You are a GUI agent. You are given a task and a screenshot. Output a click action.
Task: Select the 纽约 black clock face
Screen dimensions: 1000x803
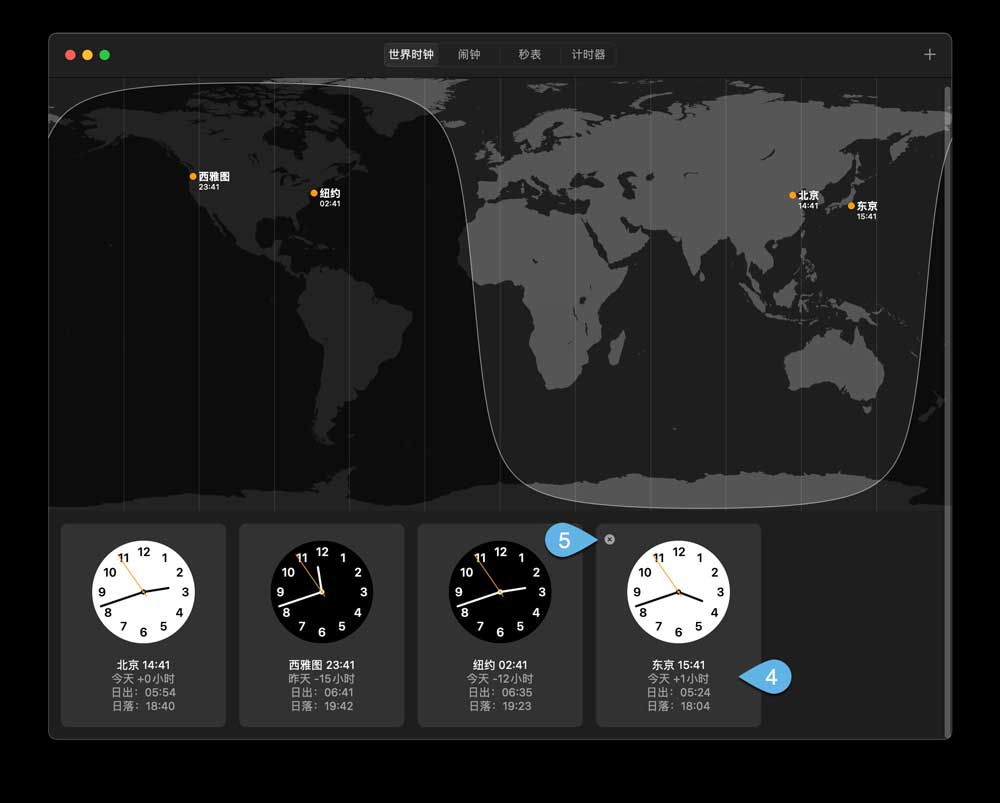click(500, 592)
